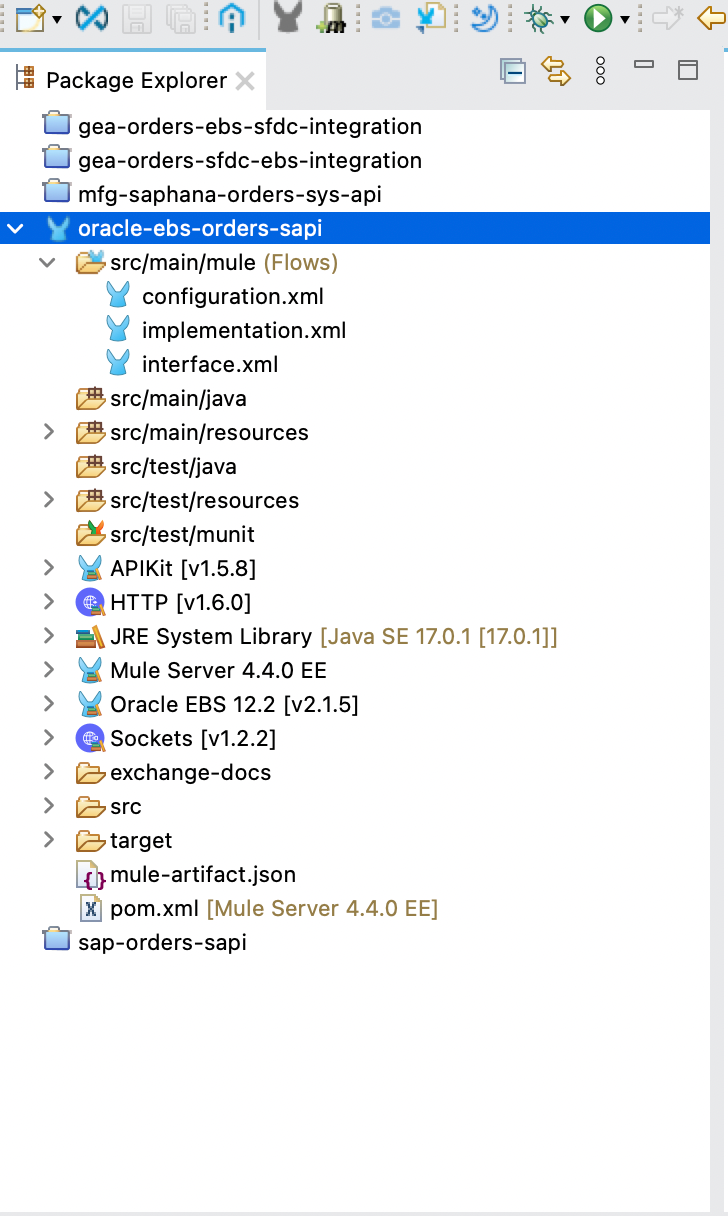This screenshot has width=728, height=1216.
Task: Collapse the src/main/mule folder
Action: (48, 263)
